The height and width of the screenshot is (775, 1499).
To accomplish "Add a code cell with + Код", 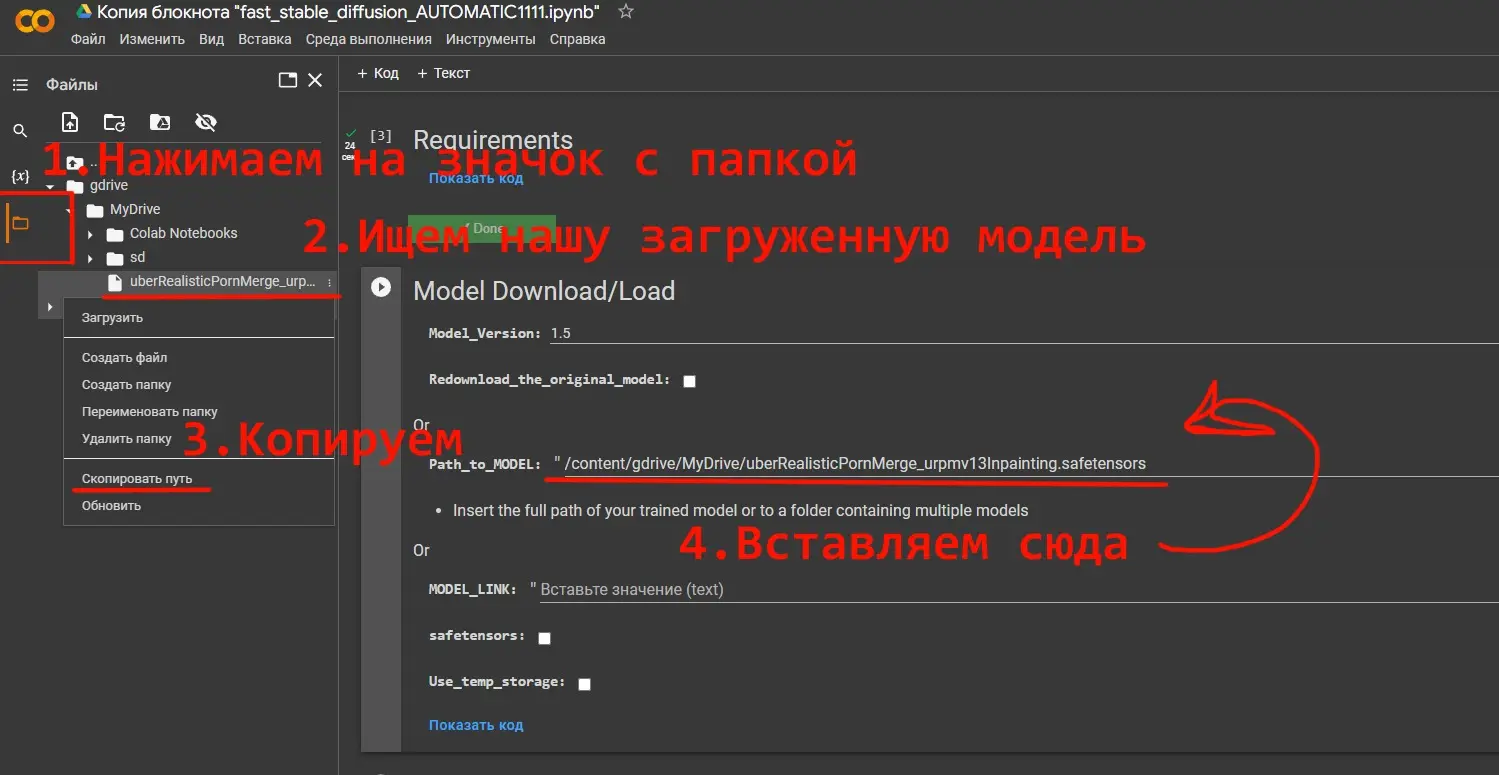I will pos(378,73).
